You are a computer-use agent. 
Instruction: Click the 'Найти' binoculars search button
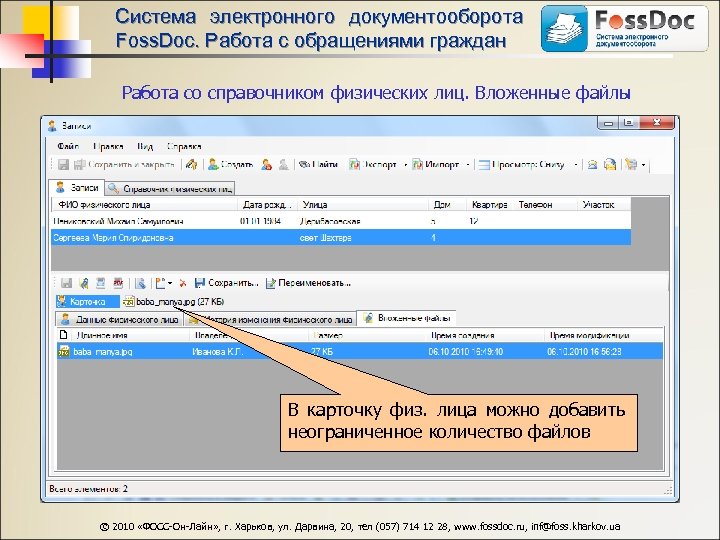click(x=318, y=164)
